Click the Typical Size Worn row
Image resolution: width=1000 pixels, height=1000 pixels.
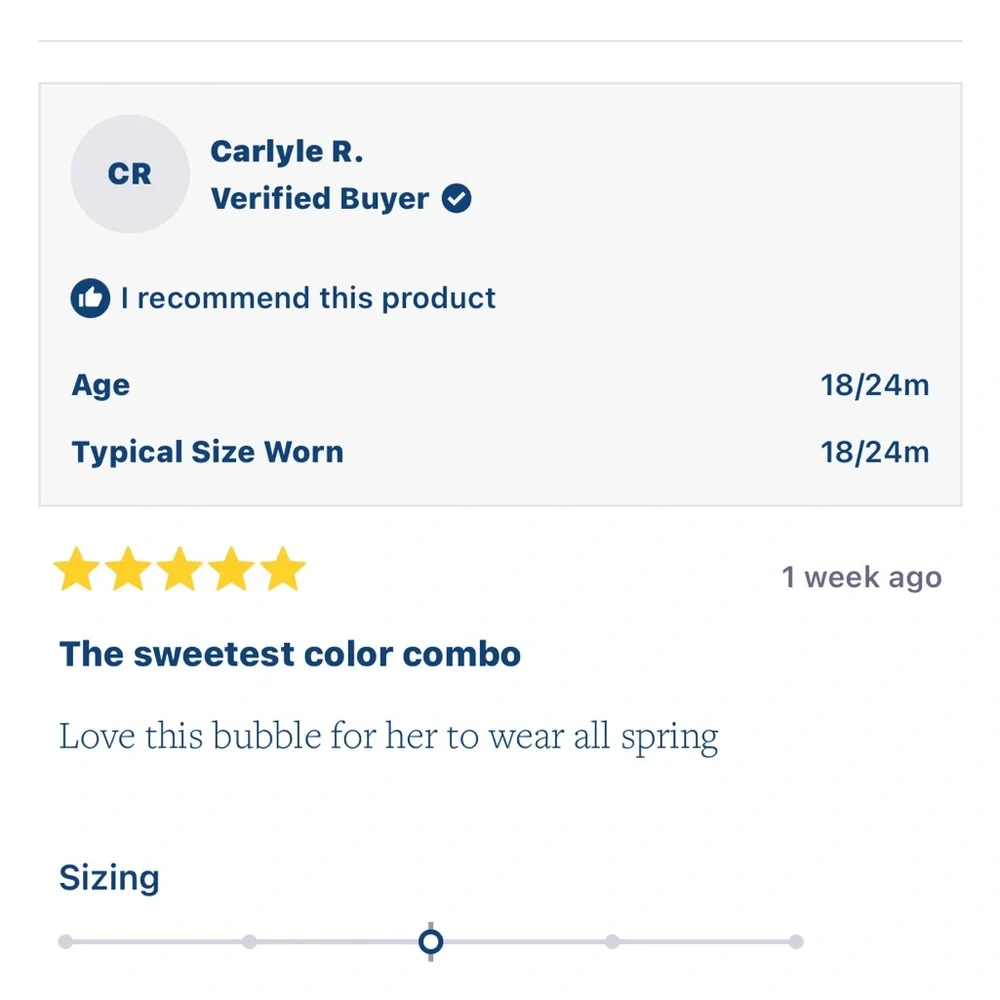click(x=501, y=452)
